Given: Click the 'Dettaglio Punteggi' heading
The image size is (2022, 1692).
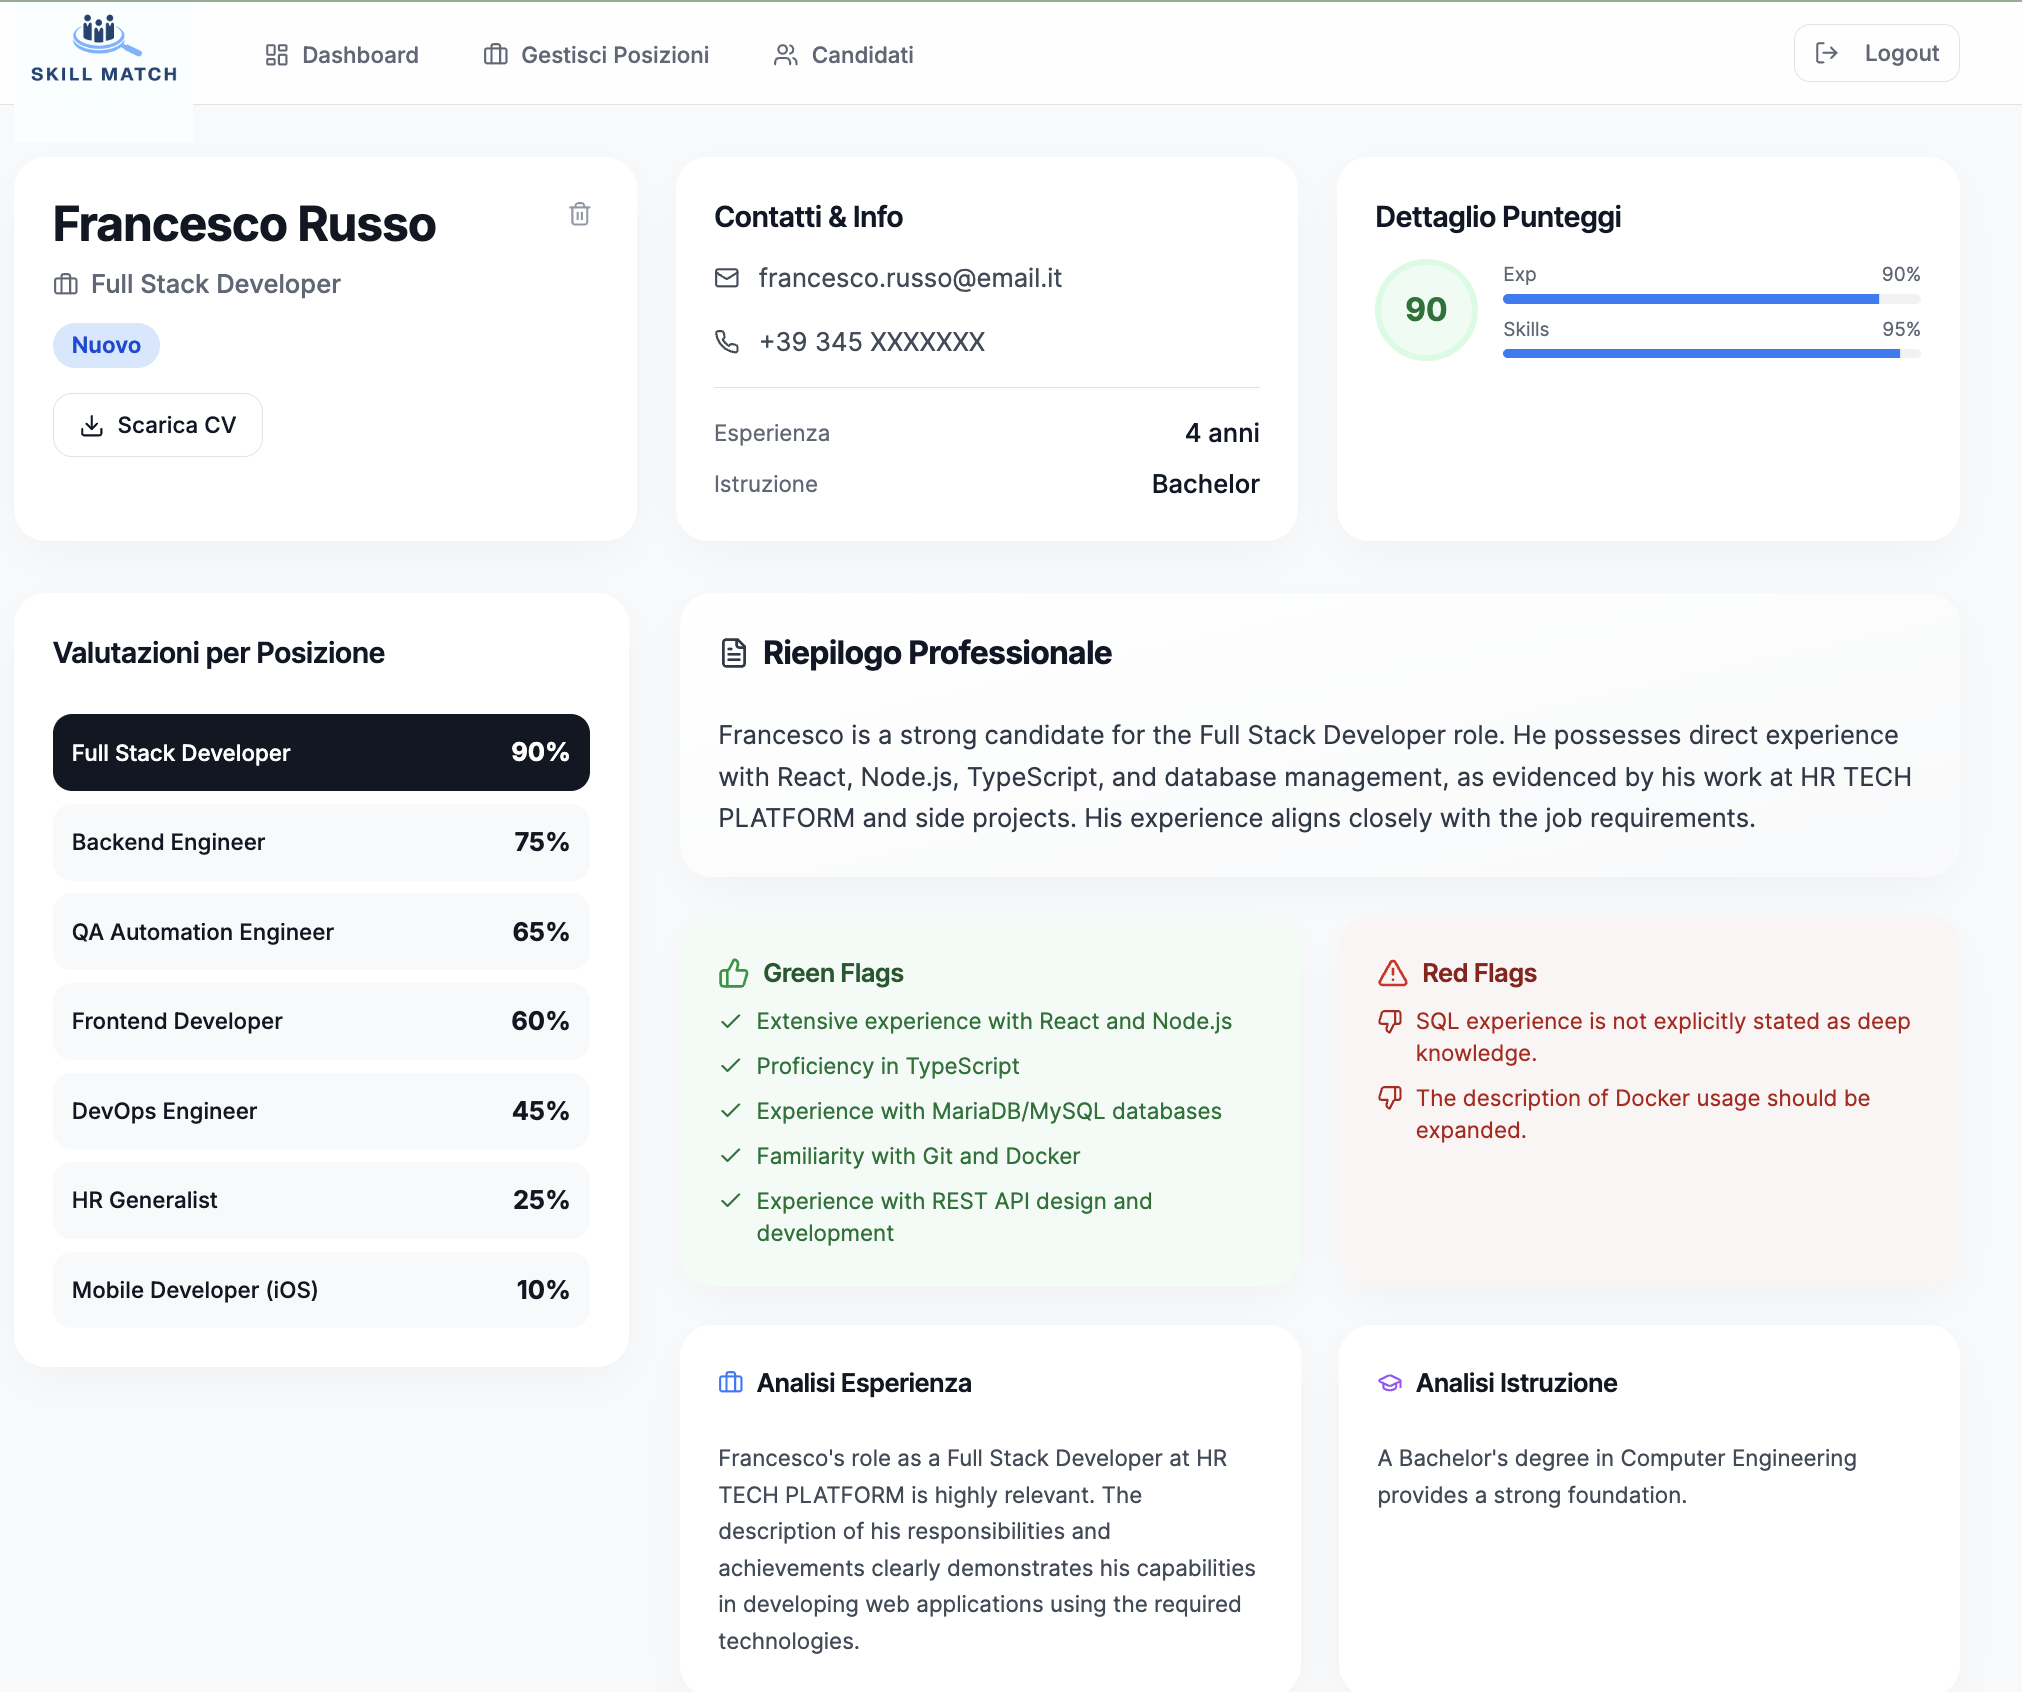Looking at the screenshot, I should (1498, 217).
